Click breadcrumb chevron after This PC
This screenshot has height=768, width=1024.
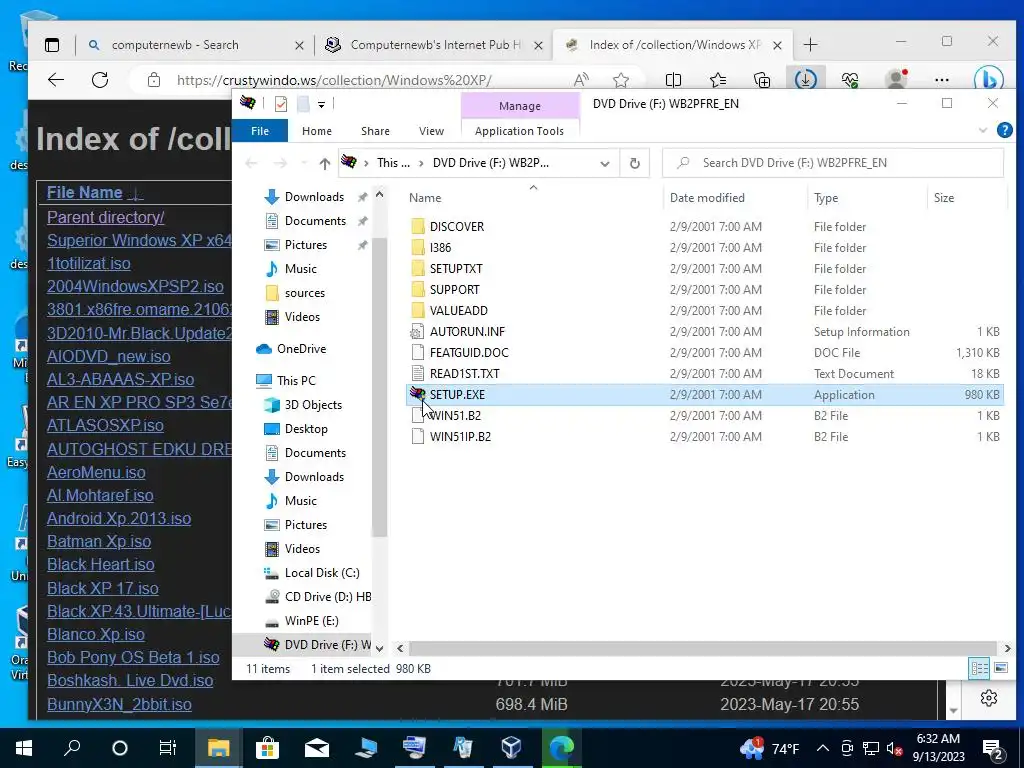421,163
